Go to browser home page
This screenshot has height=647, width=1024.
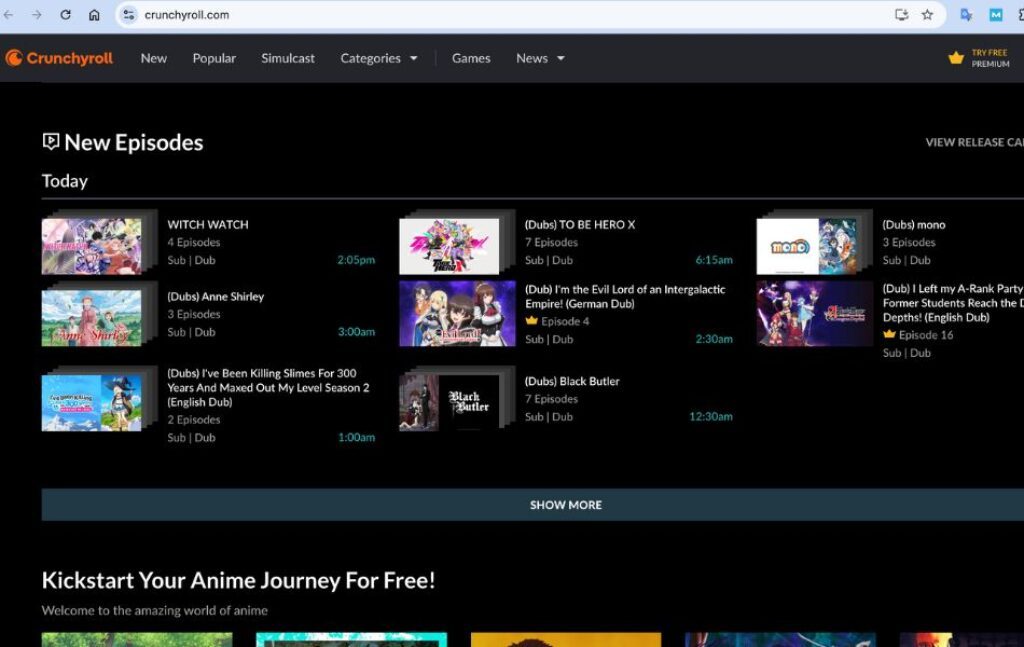[x=94, y=15]
